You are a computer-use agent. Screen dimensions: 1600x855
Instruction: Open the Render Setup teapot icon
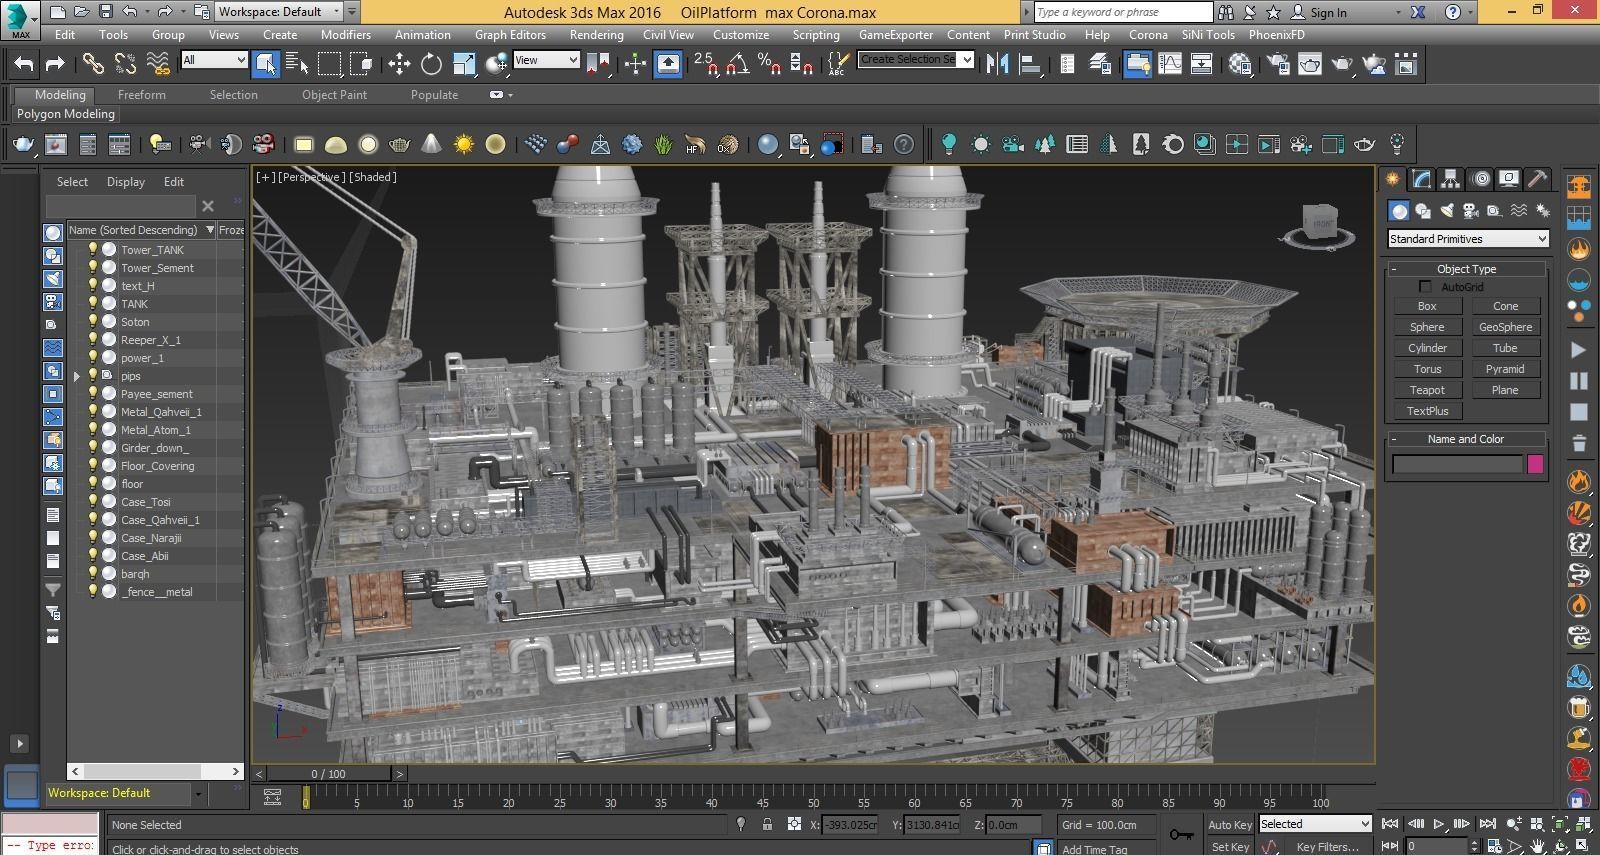[x=1278, y=65]
